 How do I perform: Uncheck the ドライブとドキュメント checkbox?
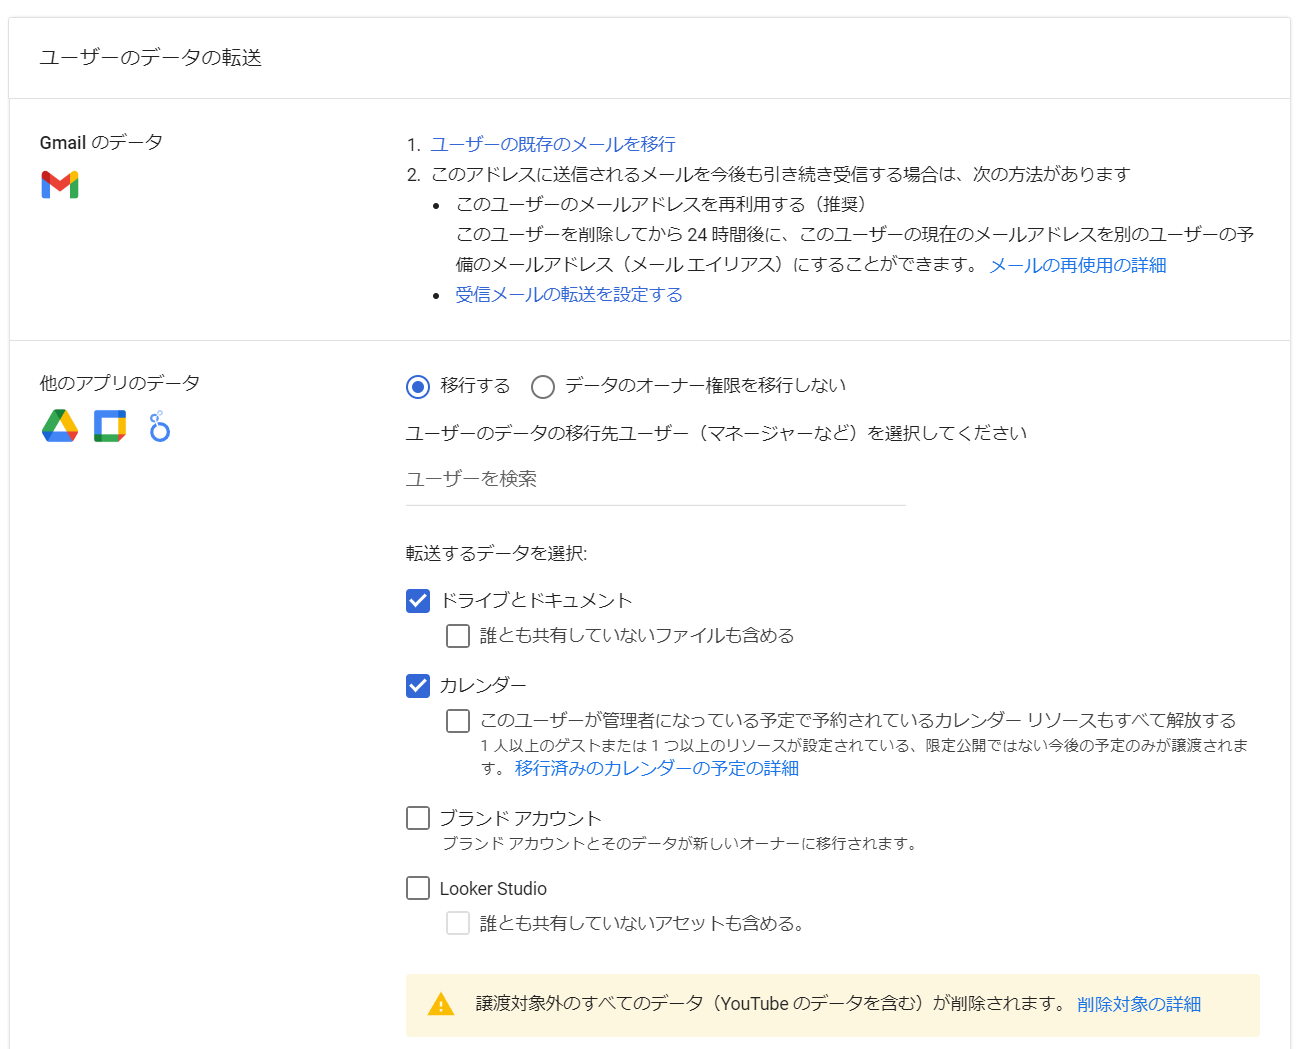tap(418, 601)
